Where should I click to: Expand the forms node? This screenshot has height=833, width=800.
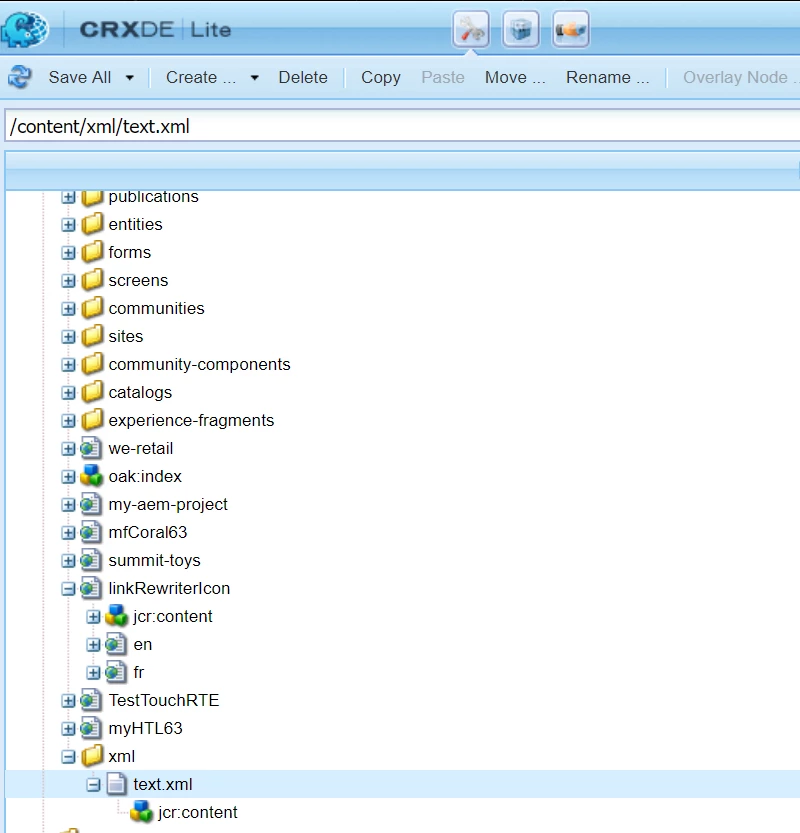point(68,253)
